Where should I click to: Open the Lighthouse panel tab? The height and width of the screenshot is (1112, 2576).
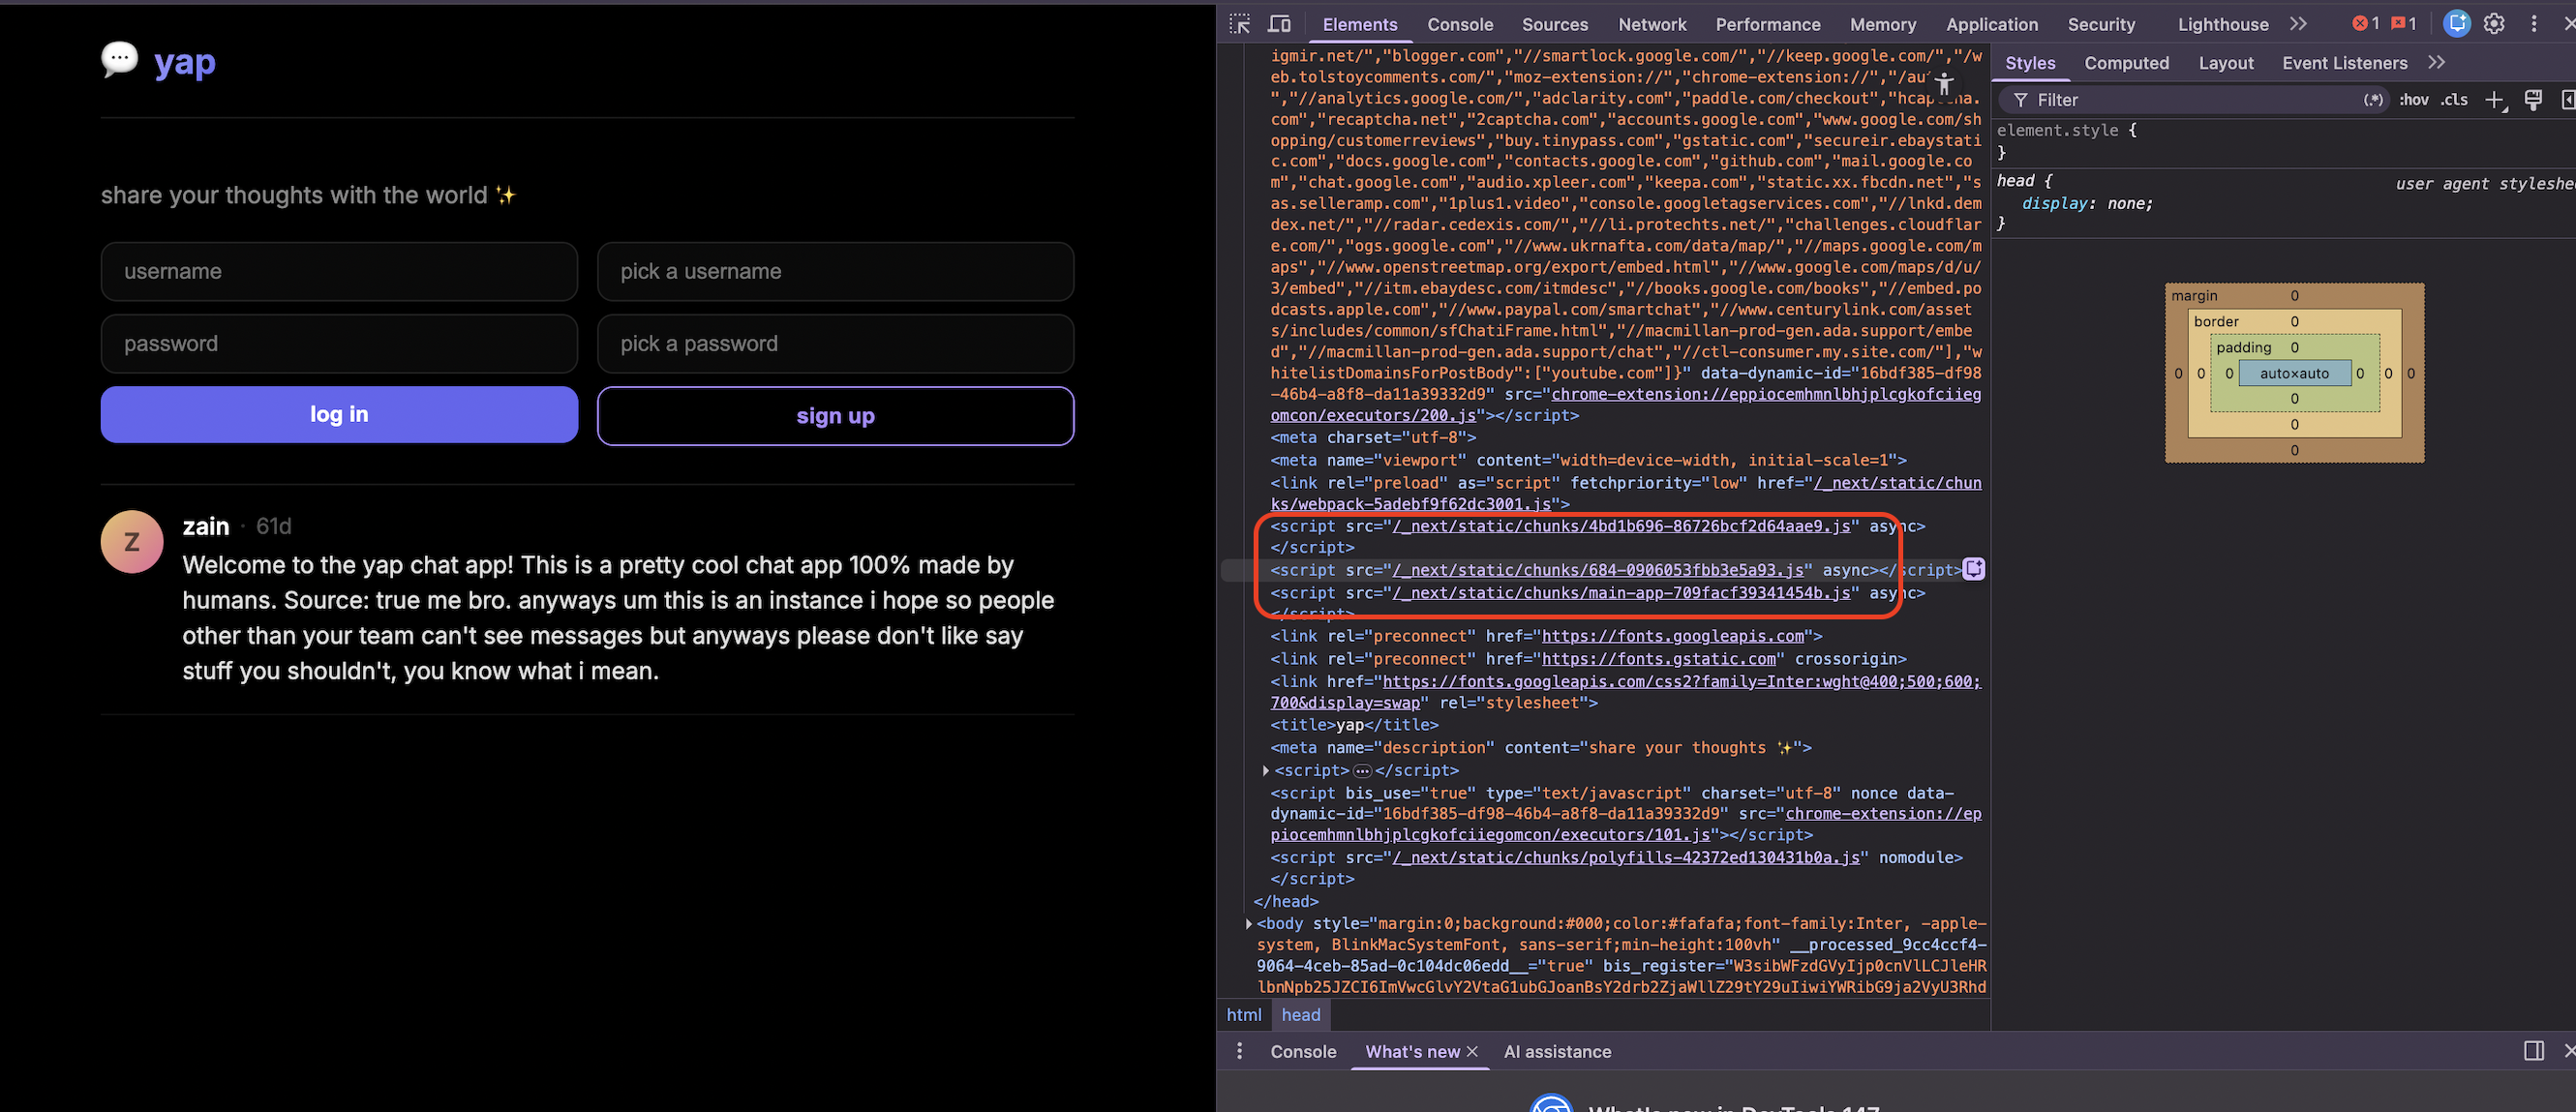click(2223, 24)
